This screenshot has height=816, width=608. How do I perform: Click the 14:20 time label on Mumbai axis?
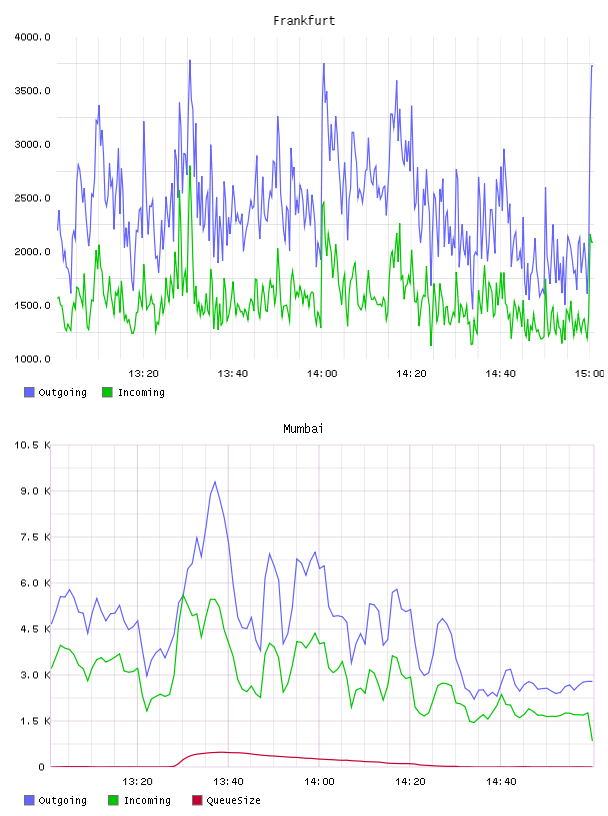coord(410,781)
